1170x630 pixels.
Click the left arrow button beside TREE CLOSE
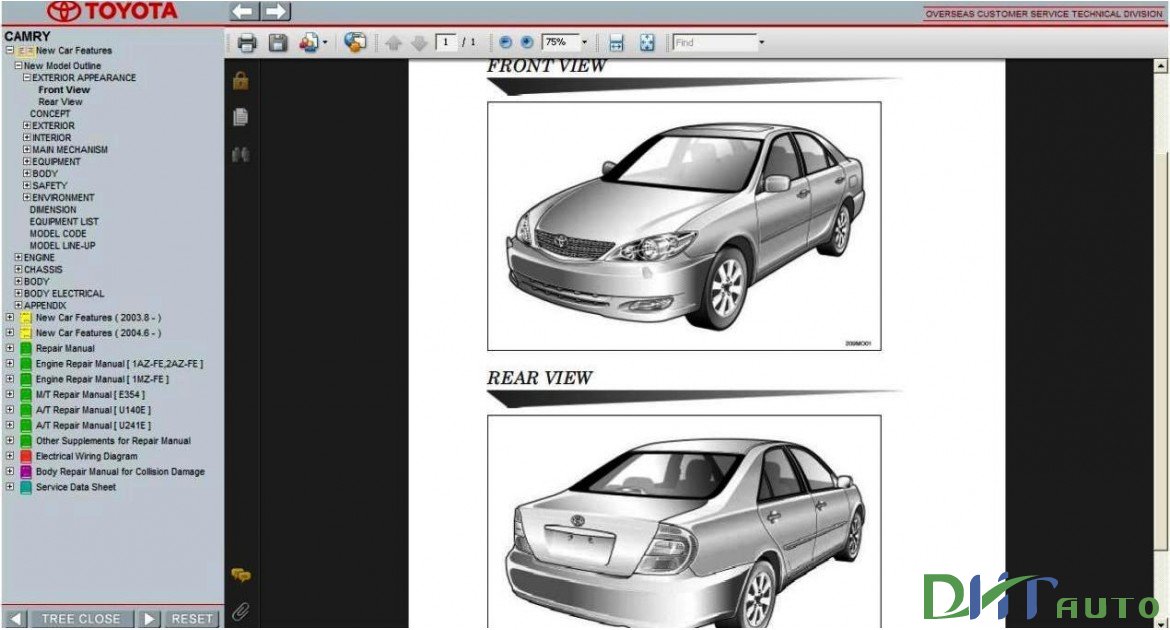pyautogui.click(x=15, y=619)
